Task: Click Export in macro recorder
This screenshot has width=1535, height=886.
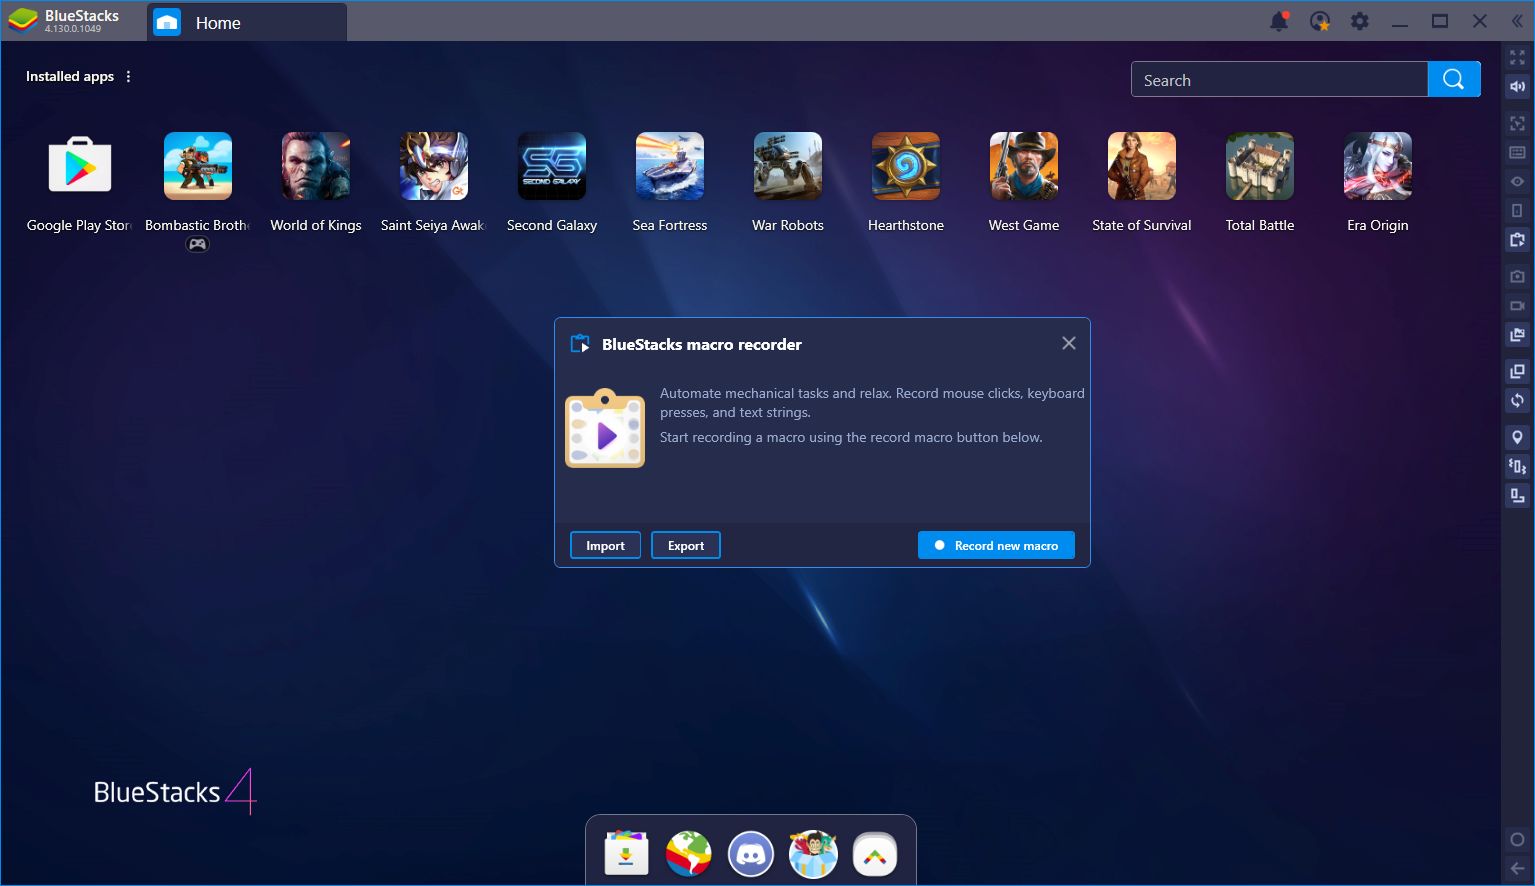Action: pyautogui.click(x=686, y=545)
